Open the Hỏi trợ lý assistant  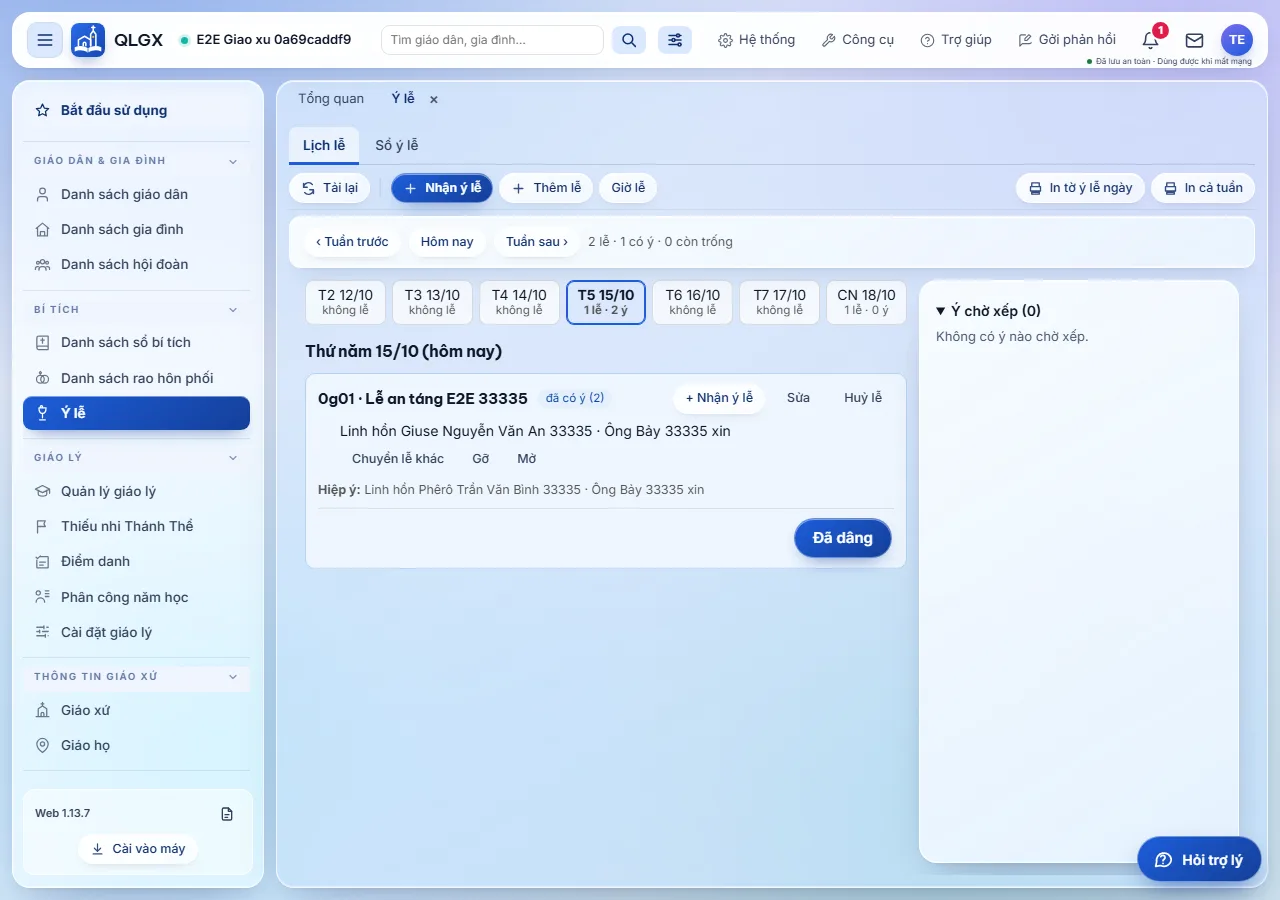pos(1199,860)
